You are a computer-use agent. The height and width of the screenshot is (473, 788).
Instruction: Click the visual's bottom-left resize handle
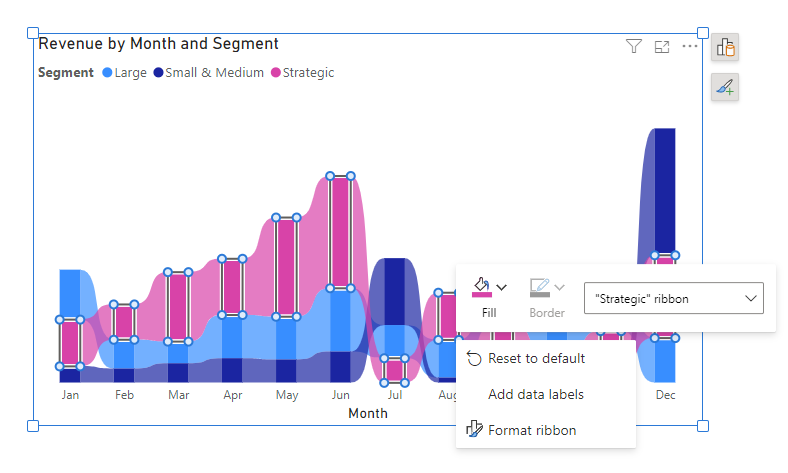point(33,426)
